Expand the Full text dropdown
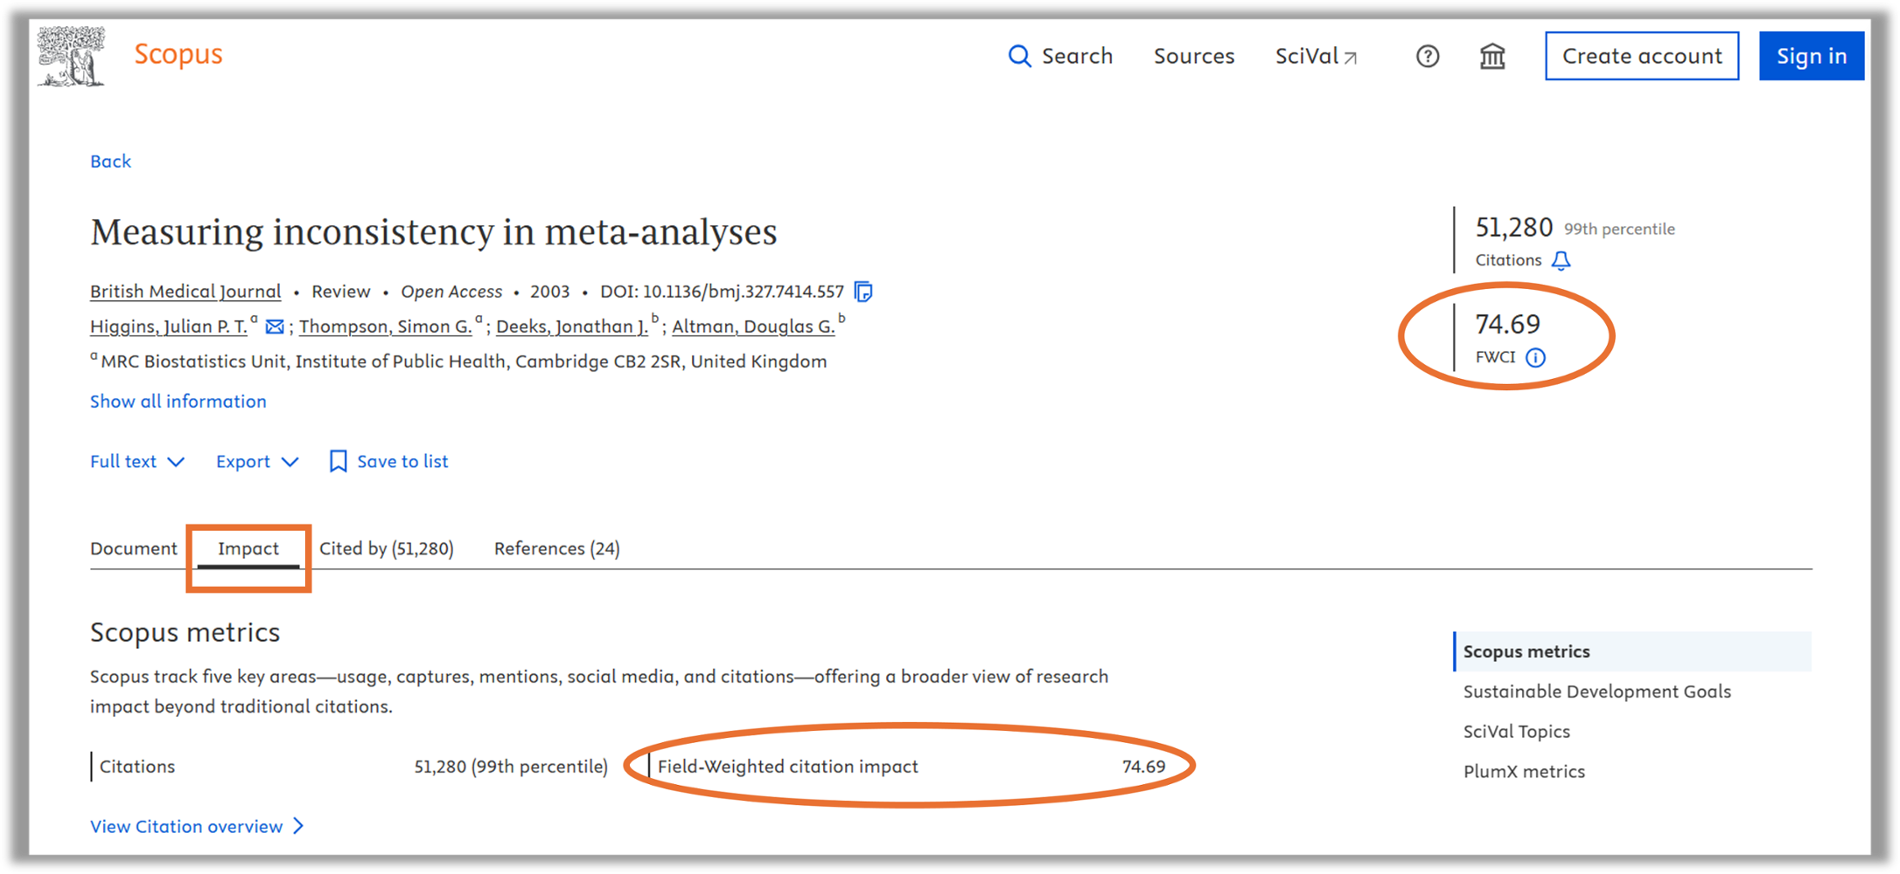 coord(137,461)
